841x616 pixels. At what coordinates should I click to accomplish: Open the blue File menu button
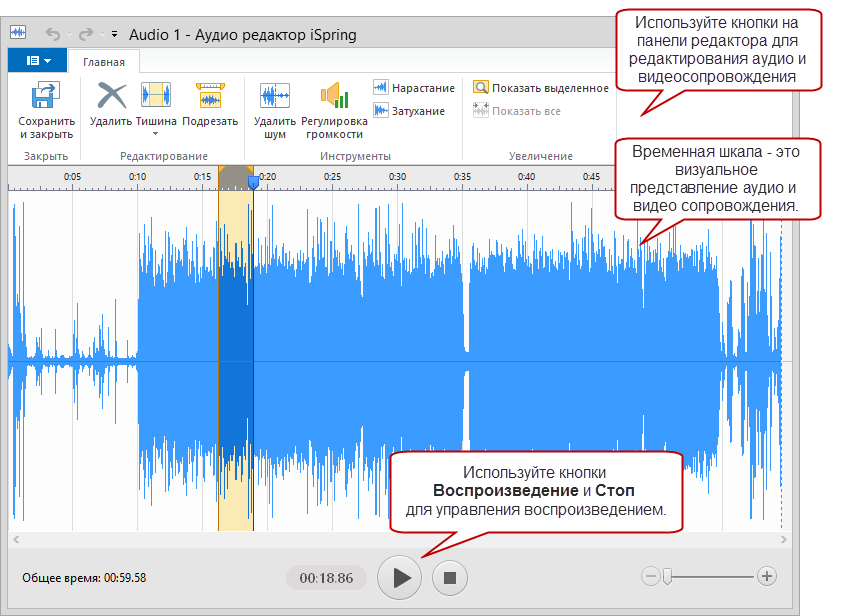coord(38,61)
